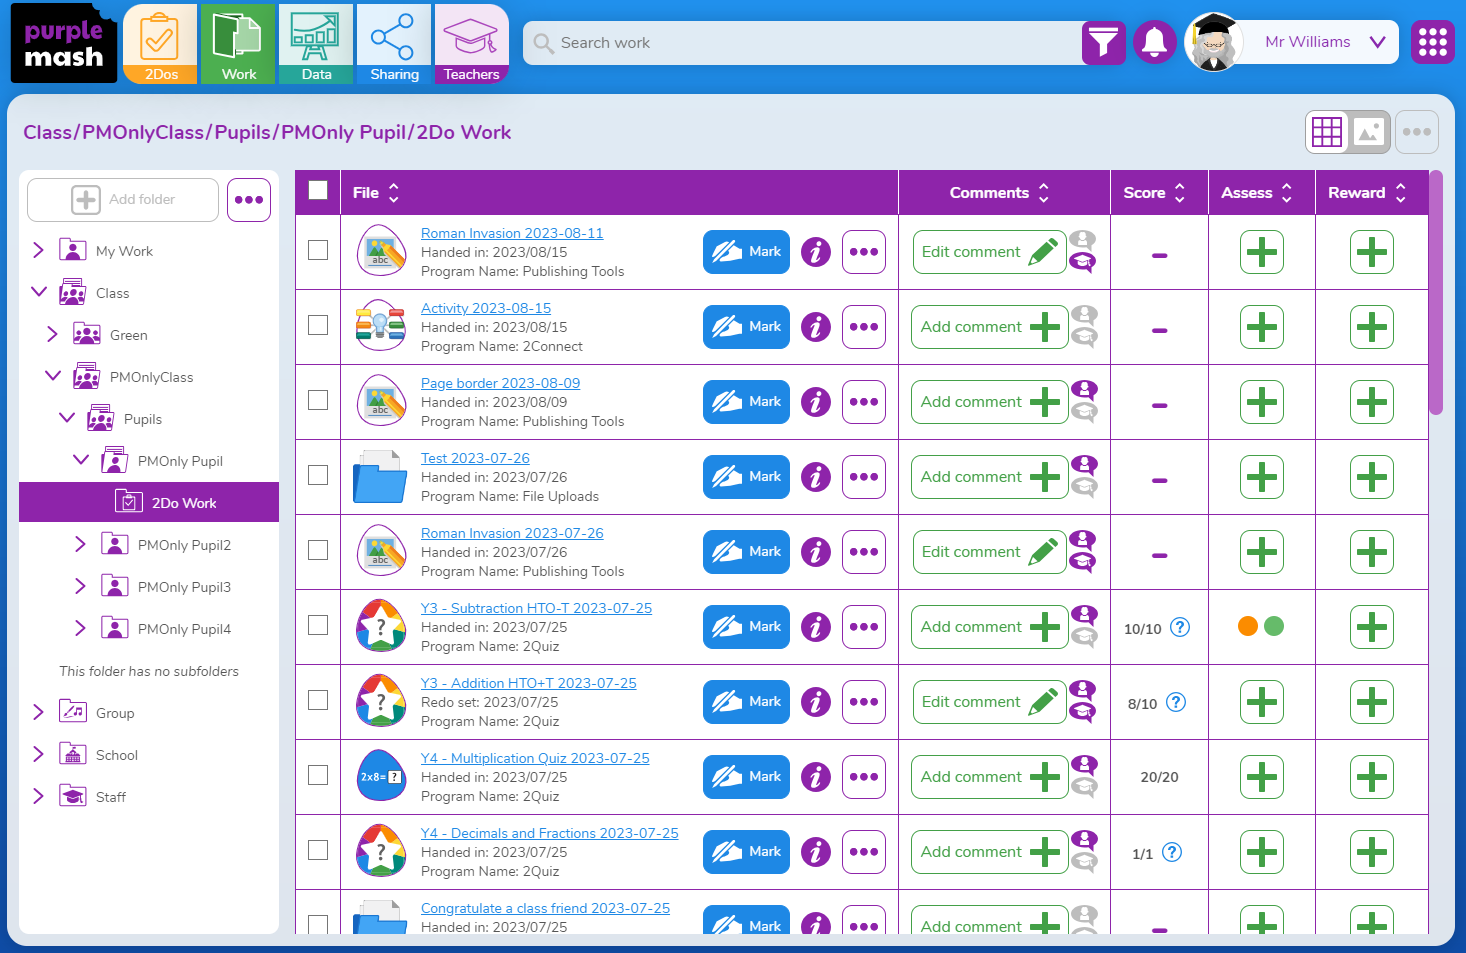
Task: Click info icon for Activity 2023-08-15
Action: pos(816,327)
